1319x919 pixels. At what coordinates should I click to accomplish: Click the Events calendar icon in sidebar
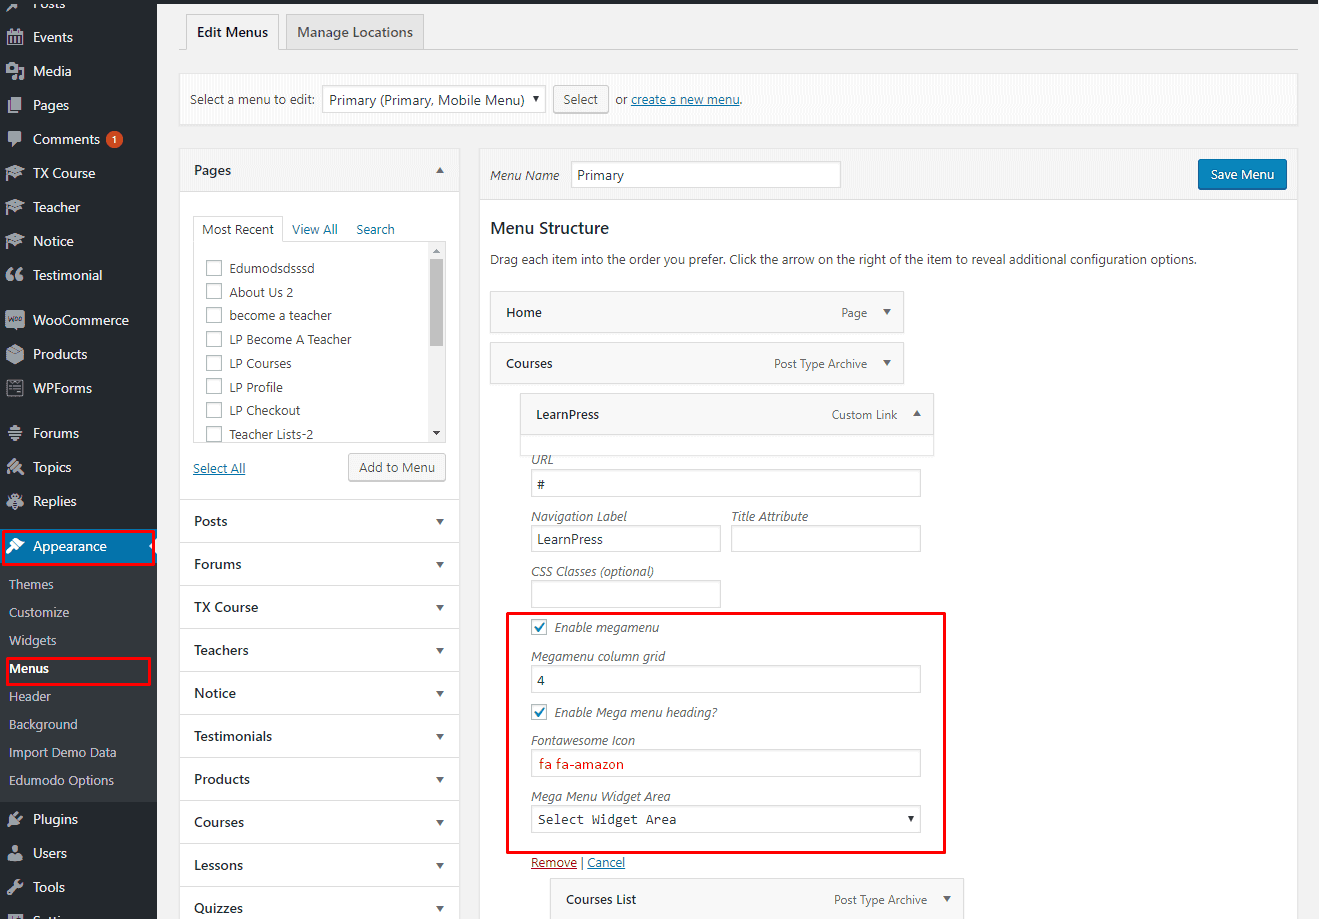15,37
